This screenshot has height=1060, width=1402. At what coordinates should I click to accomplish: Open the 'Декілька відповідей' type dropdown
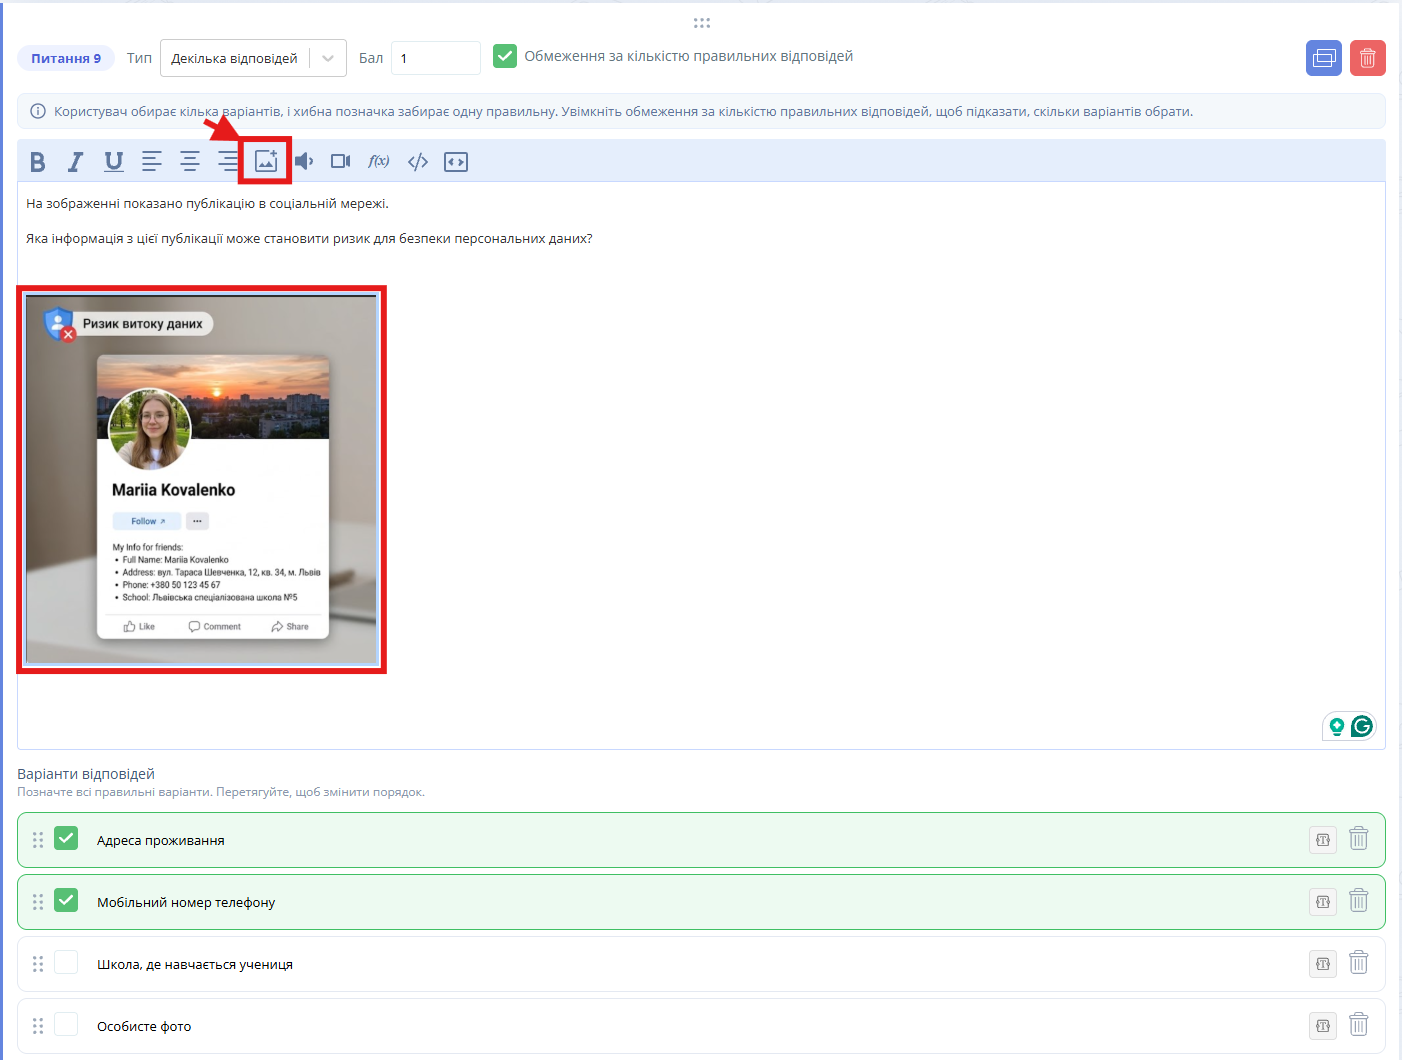(253, 58)
